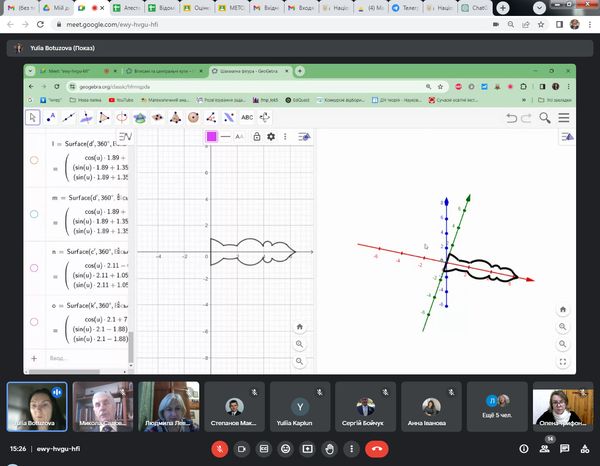Open Meet more options three-dot menu

pos(351,449)
